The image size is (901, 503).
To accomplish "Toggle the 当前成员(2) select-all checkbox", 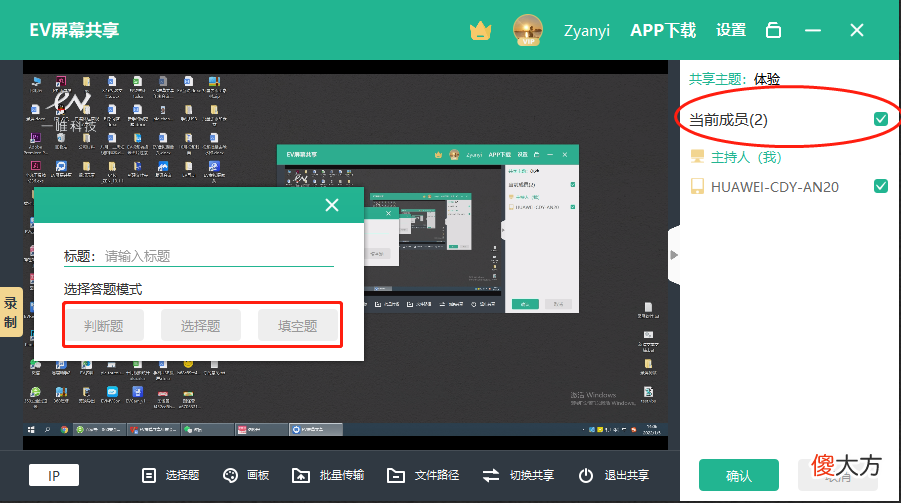I will [x=880, y=119].
